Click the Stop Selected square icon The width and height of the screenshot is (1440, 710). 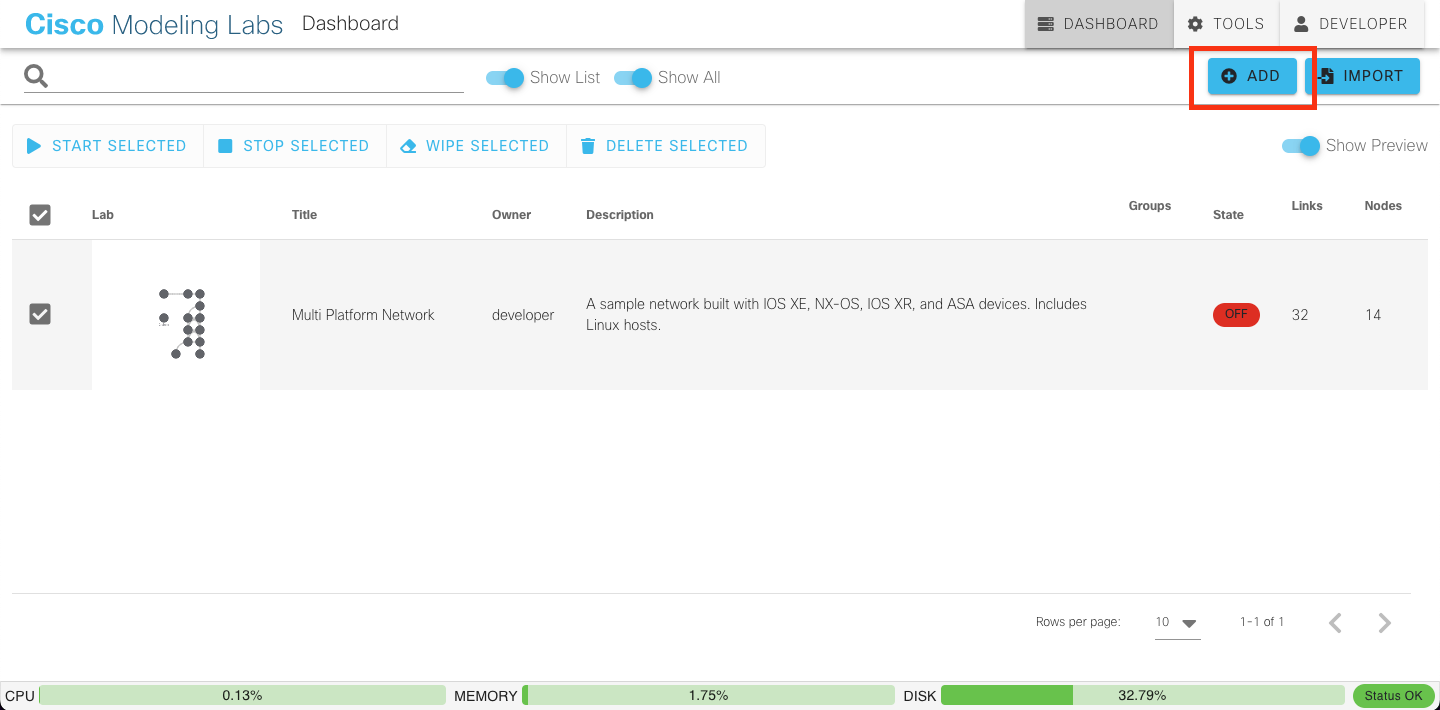225,146
